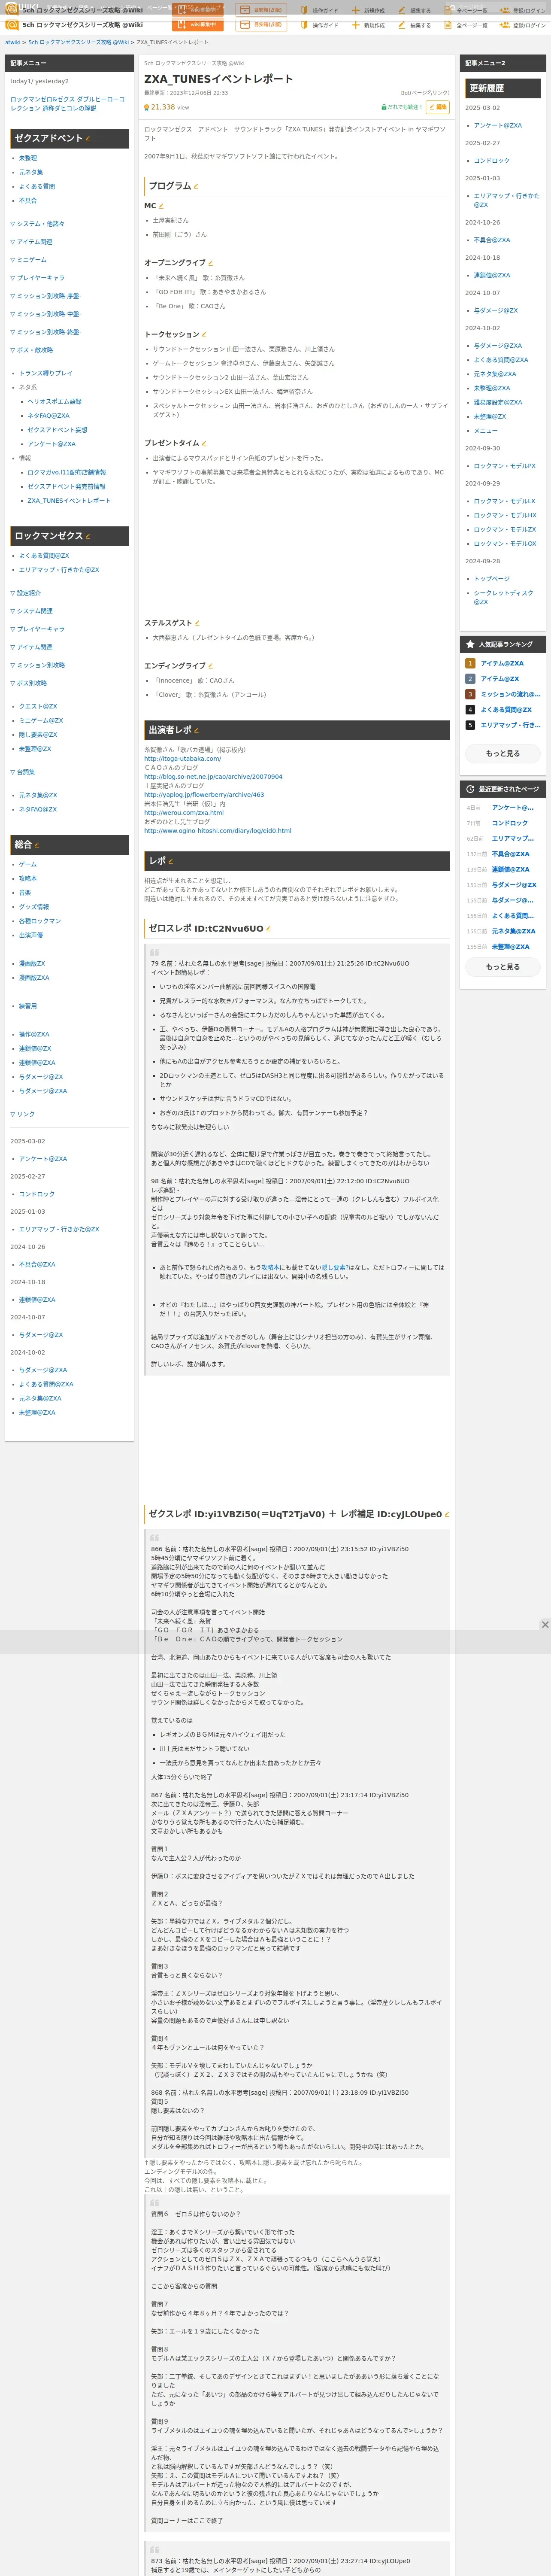The width and height of the screenshot is (551, 2576).
Task: Open ロックマン・モデルPX link
Action: pos(505,466)
